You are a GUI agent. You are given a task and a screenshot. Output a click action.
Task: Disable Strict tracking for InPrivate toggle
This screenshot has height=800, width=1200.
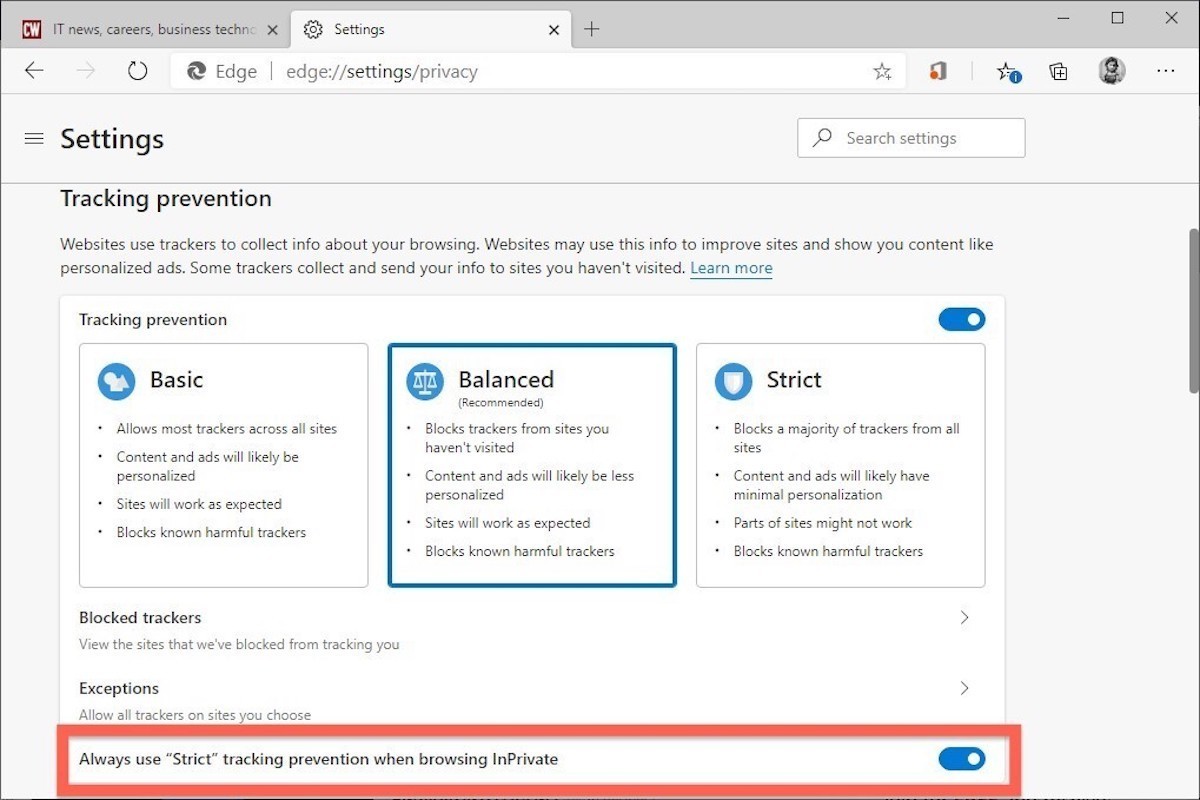coord(962,759)
